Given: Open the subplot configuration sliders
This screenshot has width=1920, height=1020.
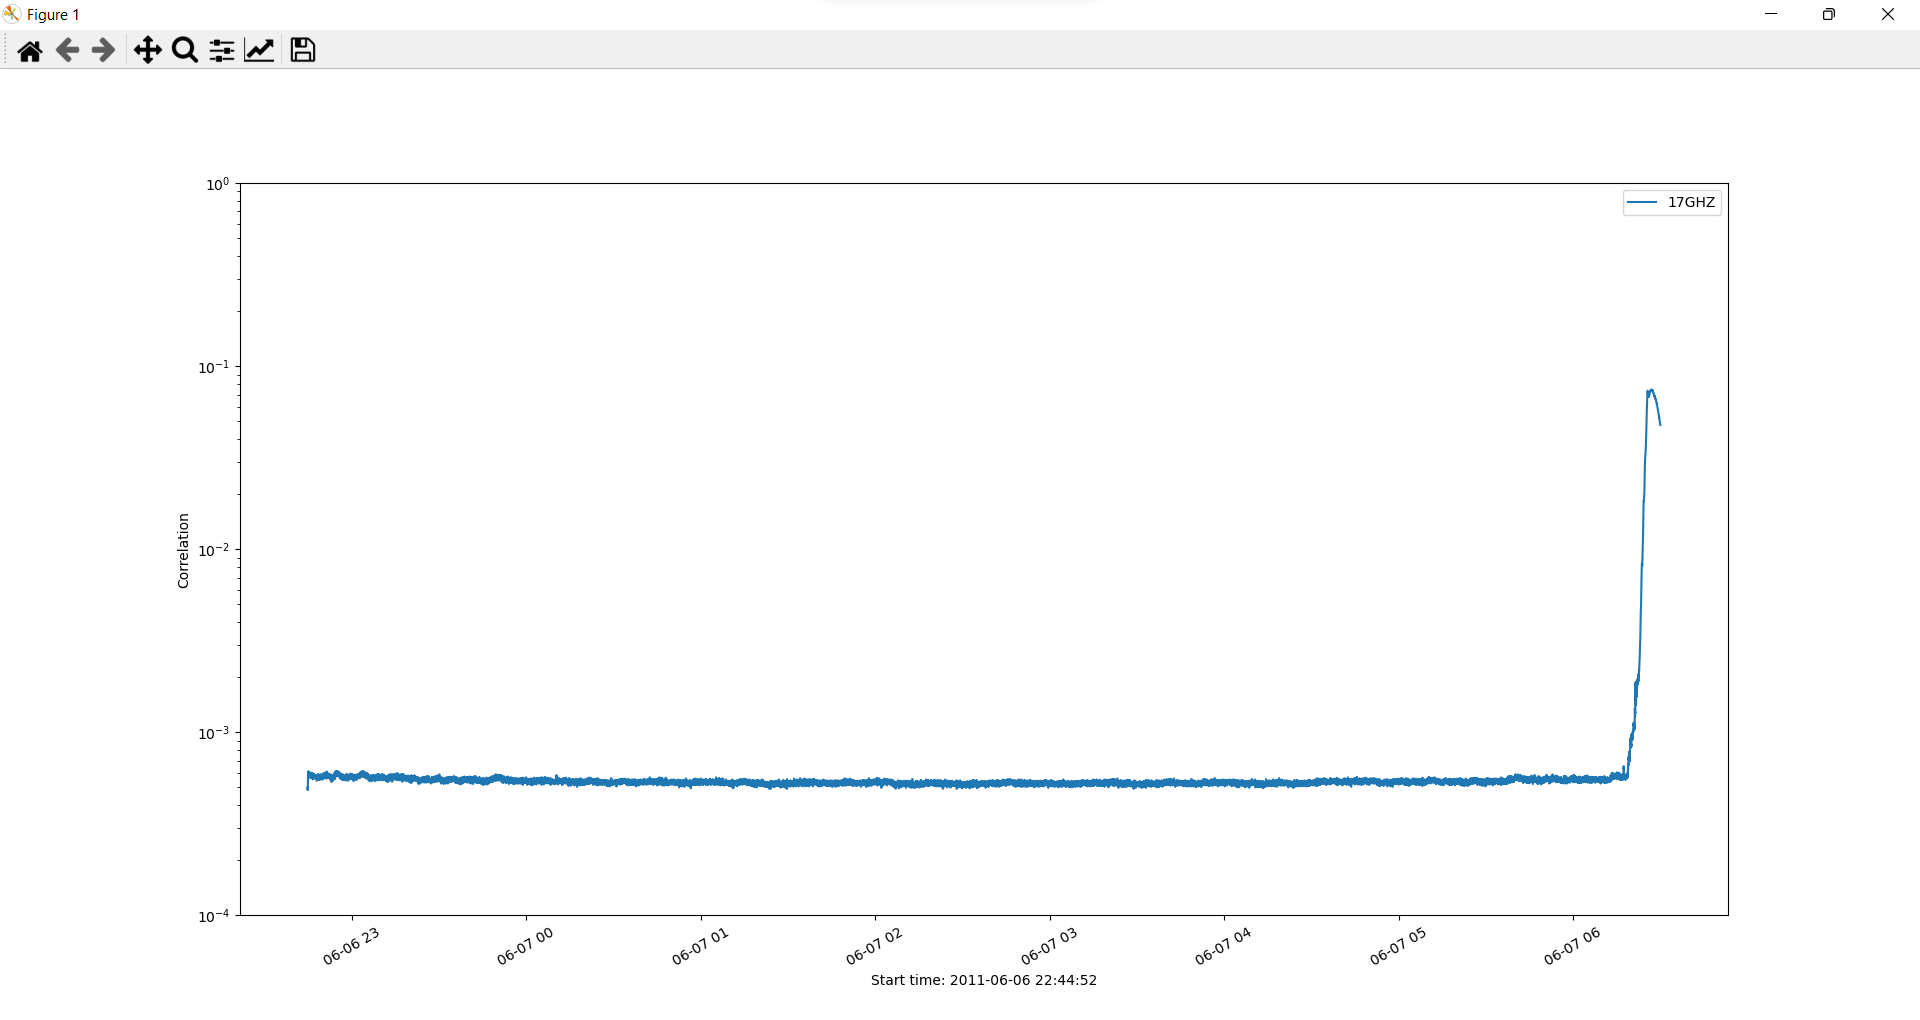Looking at the screenshot, I should [220, 50].
